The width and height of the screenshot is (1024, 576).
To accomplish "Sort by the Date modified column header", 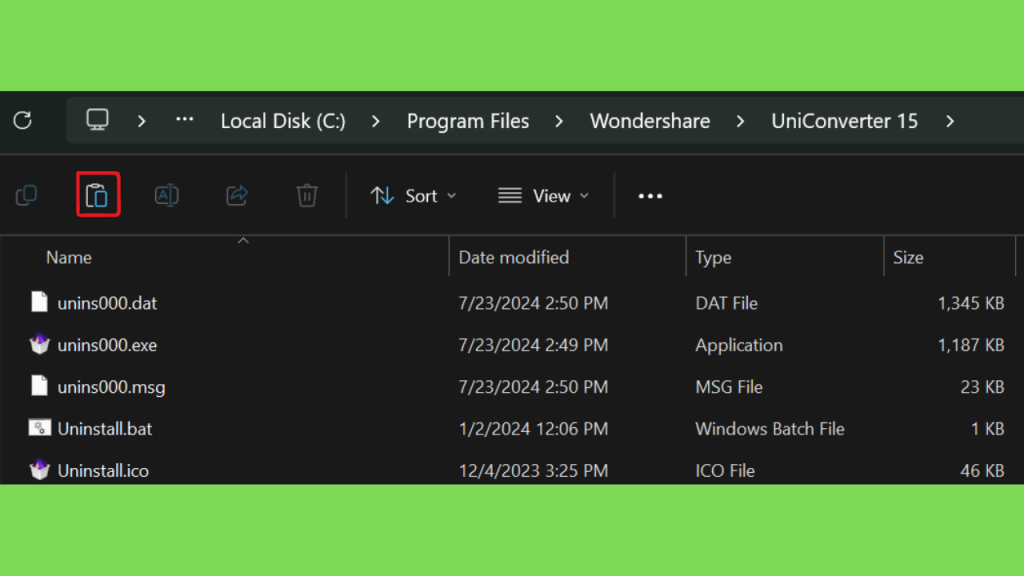I will tap(513, 257).
